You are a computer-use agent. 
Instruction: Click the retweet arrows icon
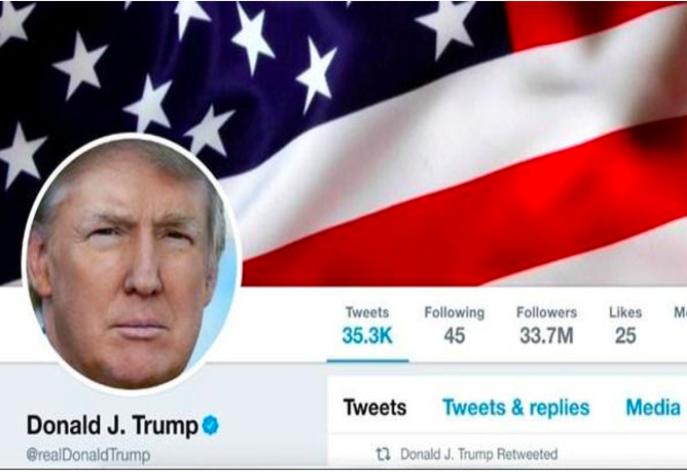pos(383,454)
